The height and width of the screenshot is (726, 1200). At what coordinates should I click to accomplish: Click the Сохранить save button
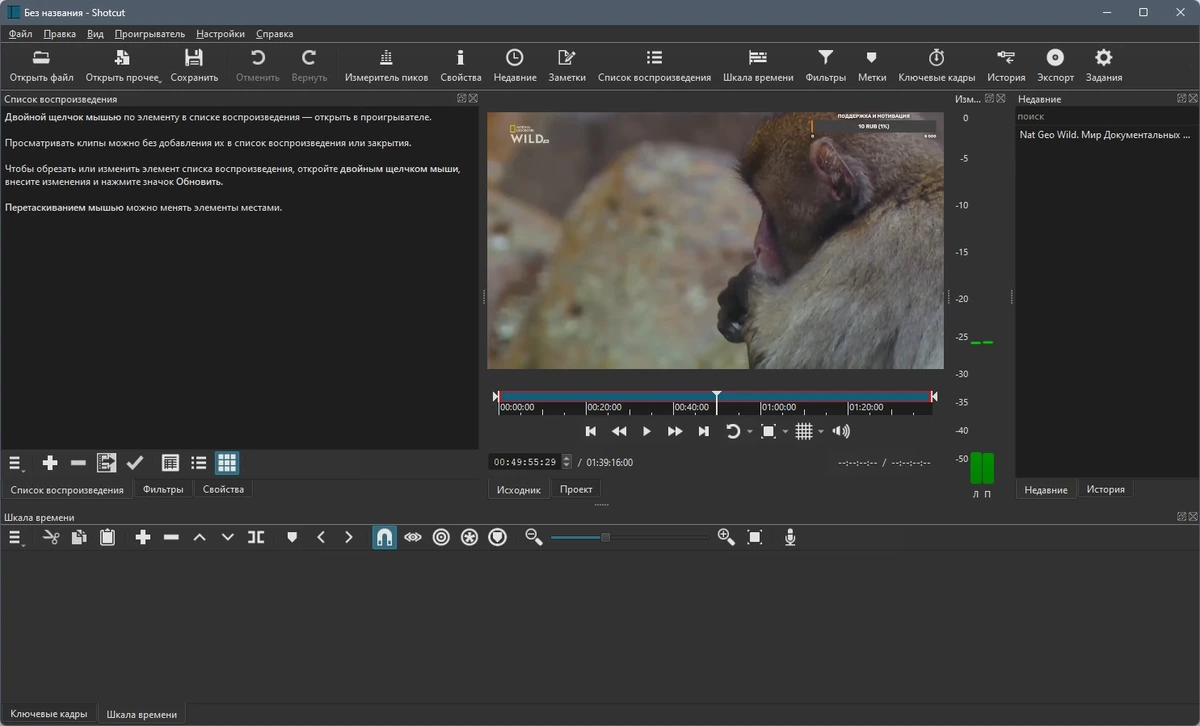[x=194, y=65]
